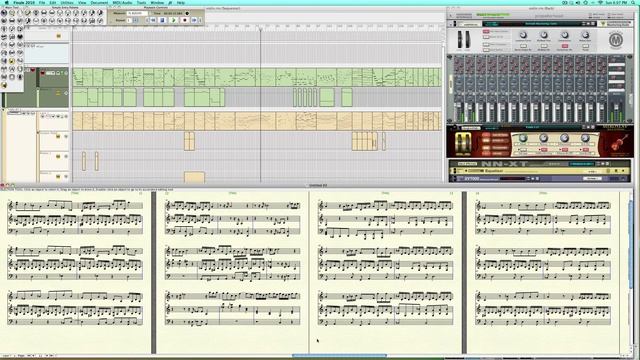Viewport: 640px width, 360px height.
Task: Click the mod wheel on Mastering Suite Combinator
Action: point(468,39)
